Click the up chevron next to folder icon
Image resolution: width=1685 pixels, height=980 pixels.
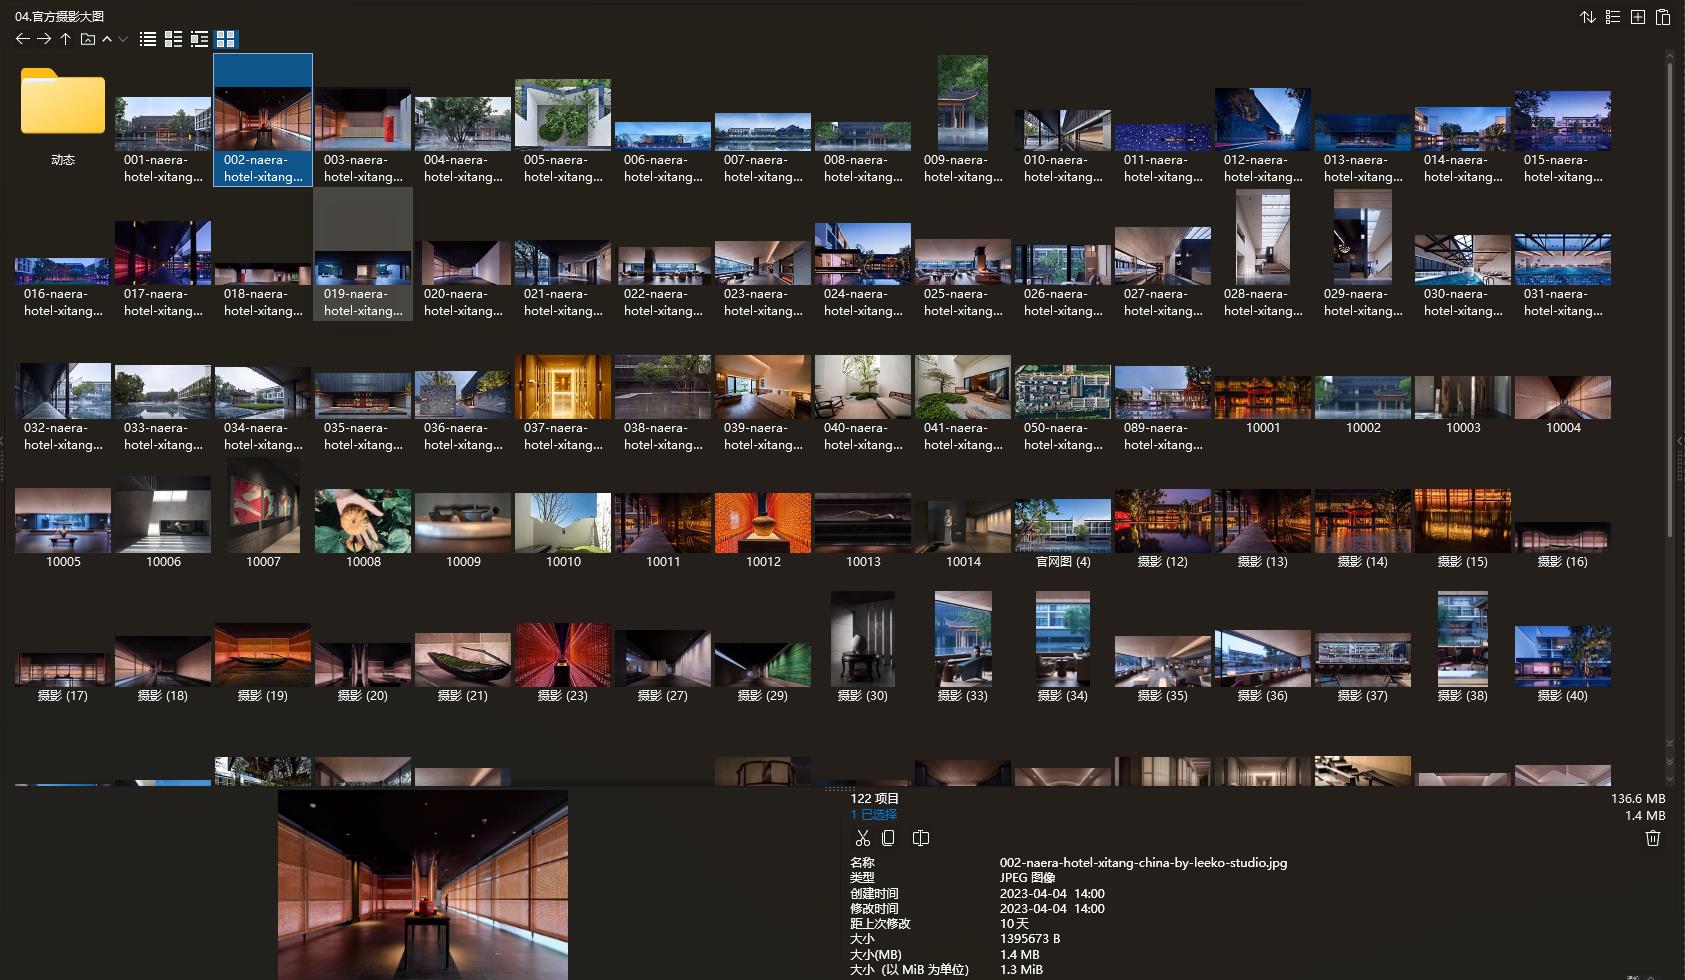point(107,39)
